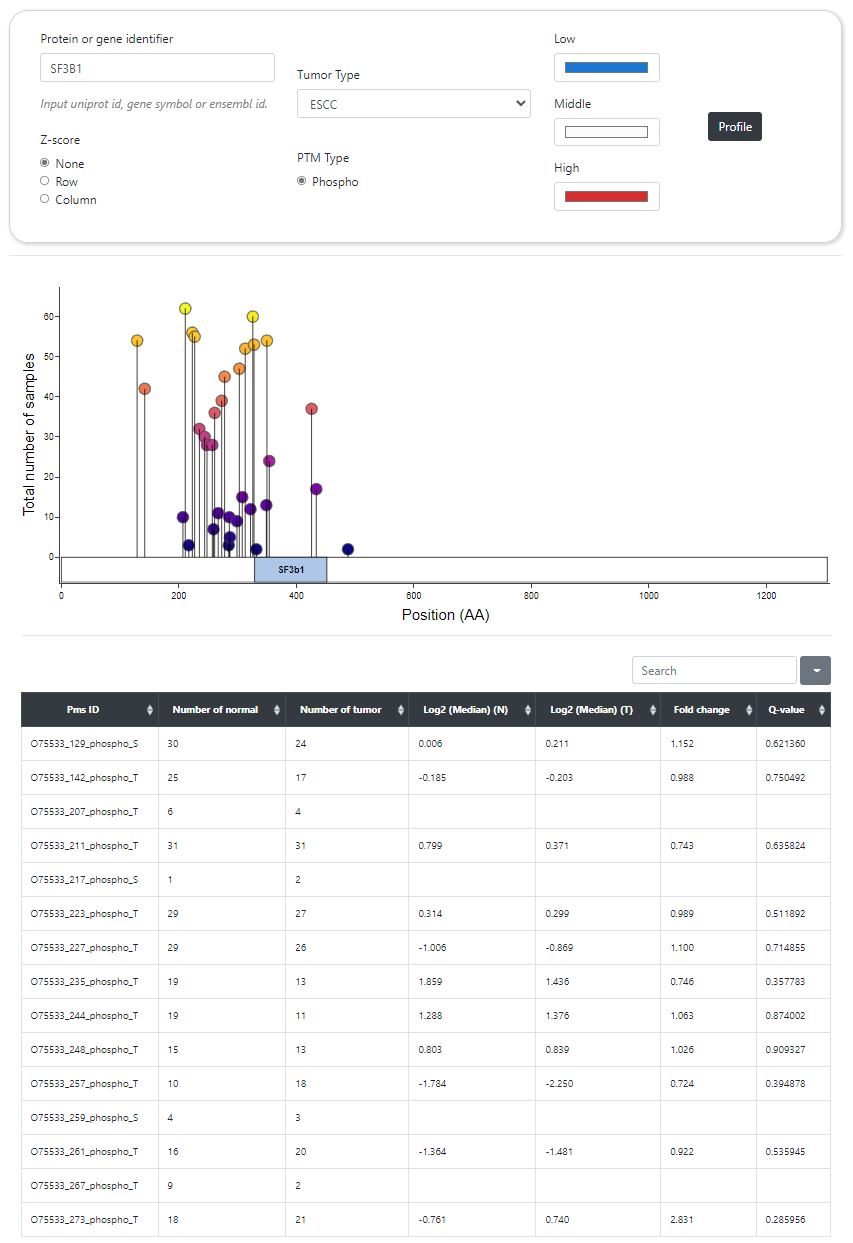Sort by Number of normal column
This screenshot has height=1243, width=853.
click(277, 710)
